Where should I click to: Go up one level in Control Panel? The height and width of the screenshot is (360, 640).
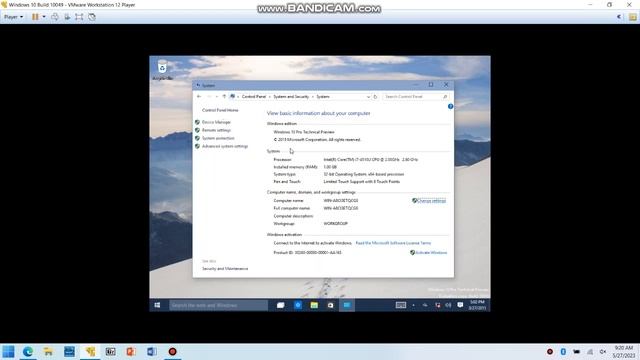(224, 97)
